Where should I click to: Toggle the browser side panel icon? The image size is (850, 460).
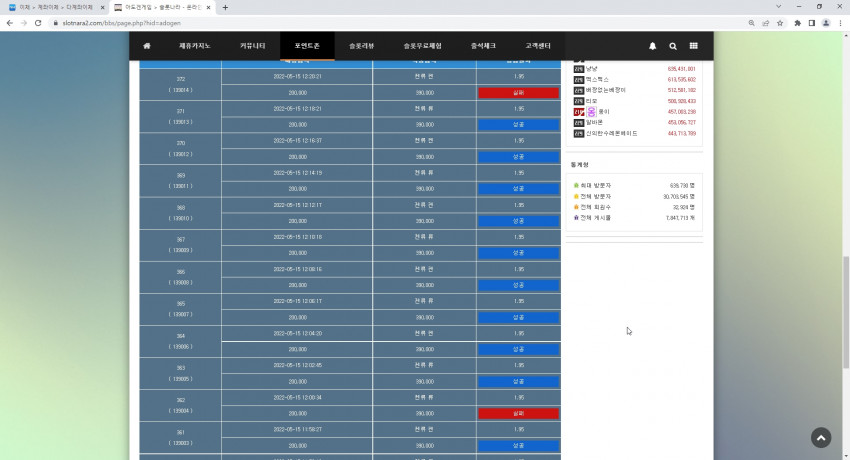pos(812,23)
